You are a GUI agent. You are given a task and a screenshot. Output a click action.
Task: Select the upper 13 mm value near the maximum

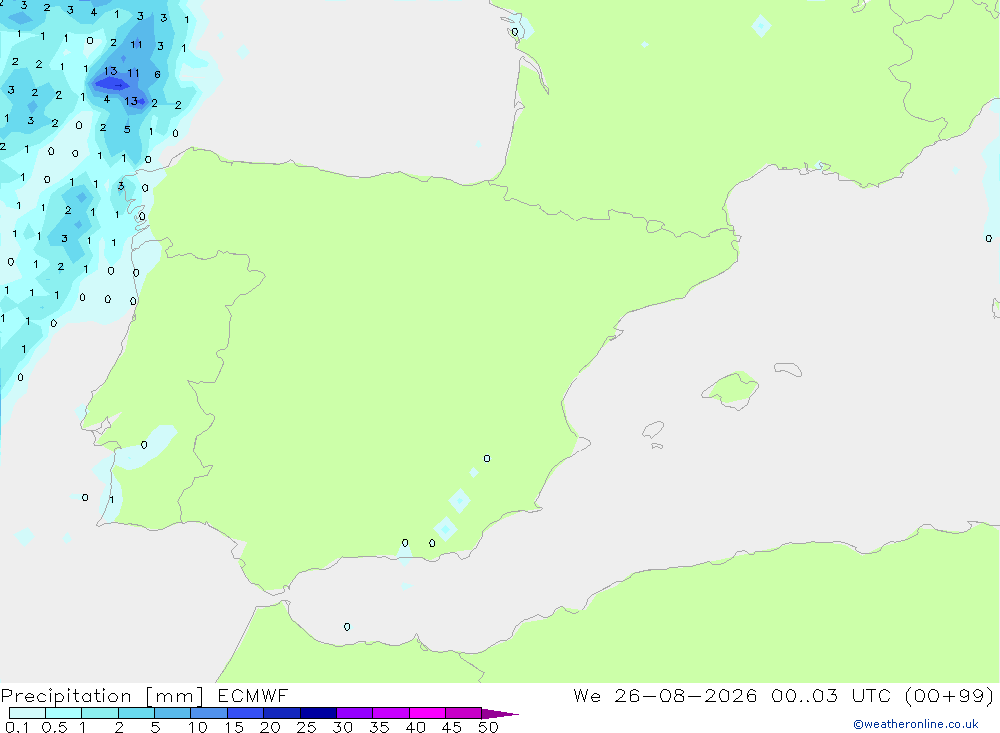[110, 71]
